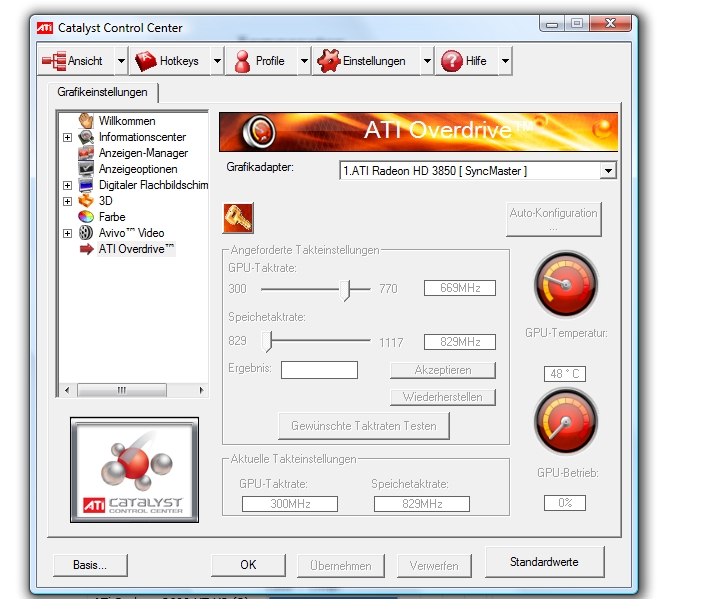Click the 48 °C temperature readout
This screenshot has width=702, height=599.
tap(565, 374)
